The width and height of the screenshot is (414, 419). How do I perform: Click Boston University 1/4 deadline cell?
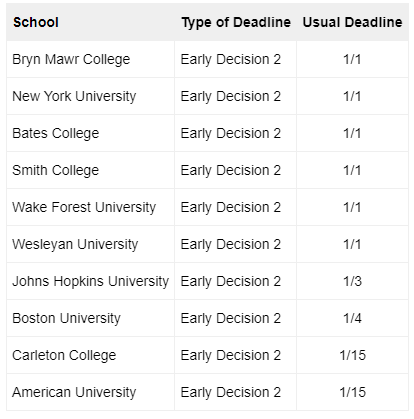352,318
